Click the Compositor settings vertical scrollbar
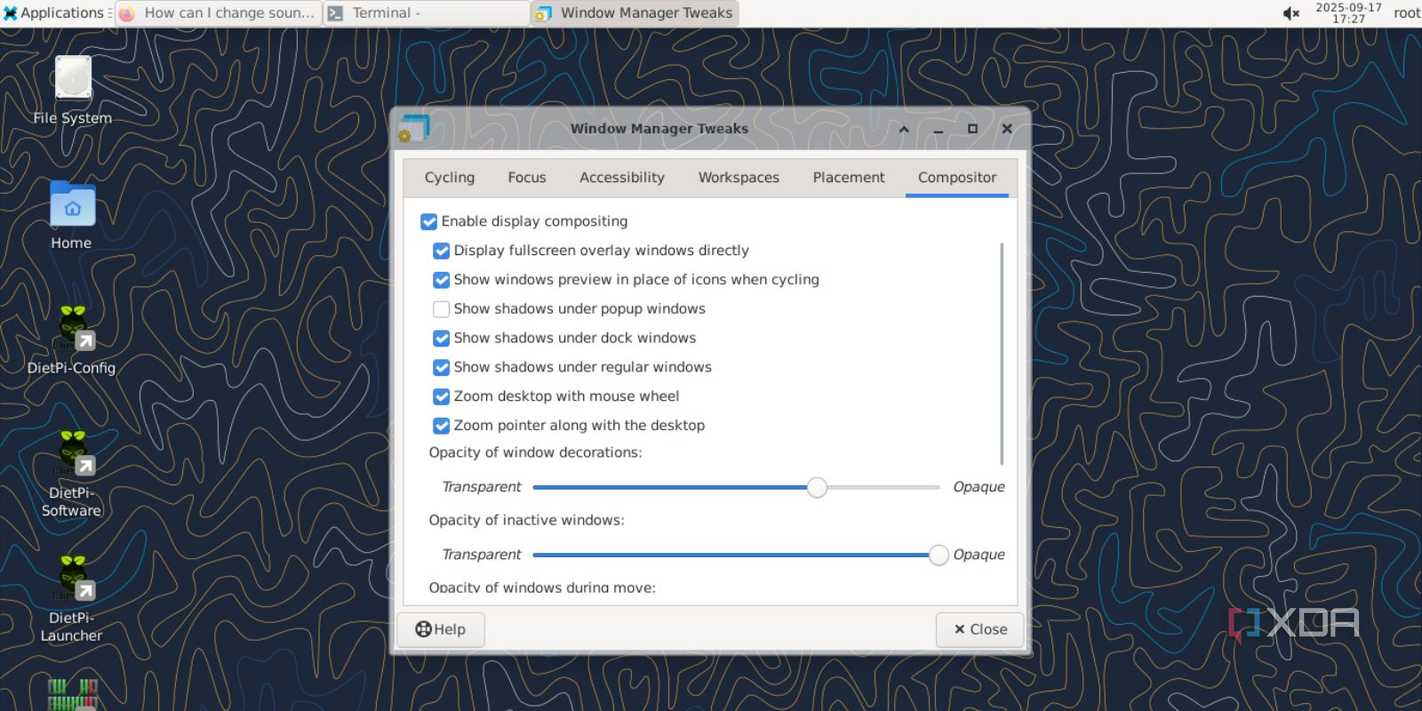Image resolution: width=1422 pixels, height=711 pixels. (1002, 353)
